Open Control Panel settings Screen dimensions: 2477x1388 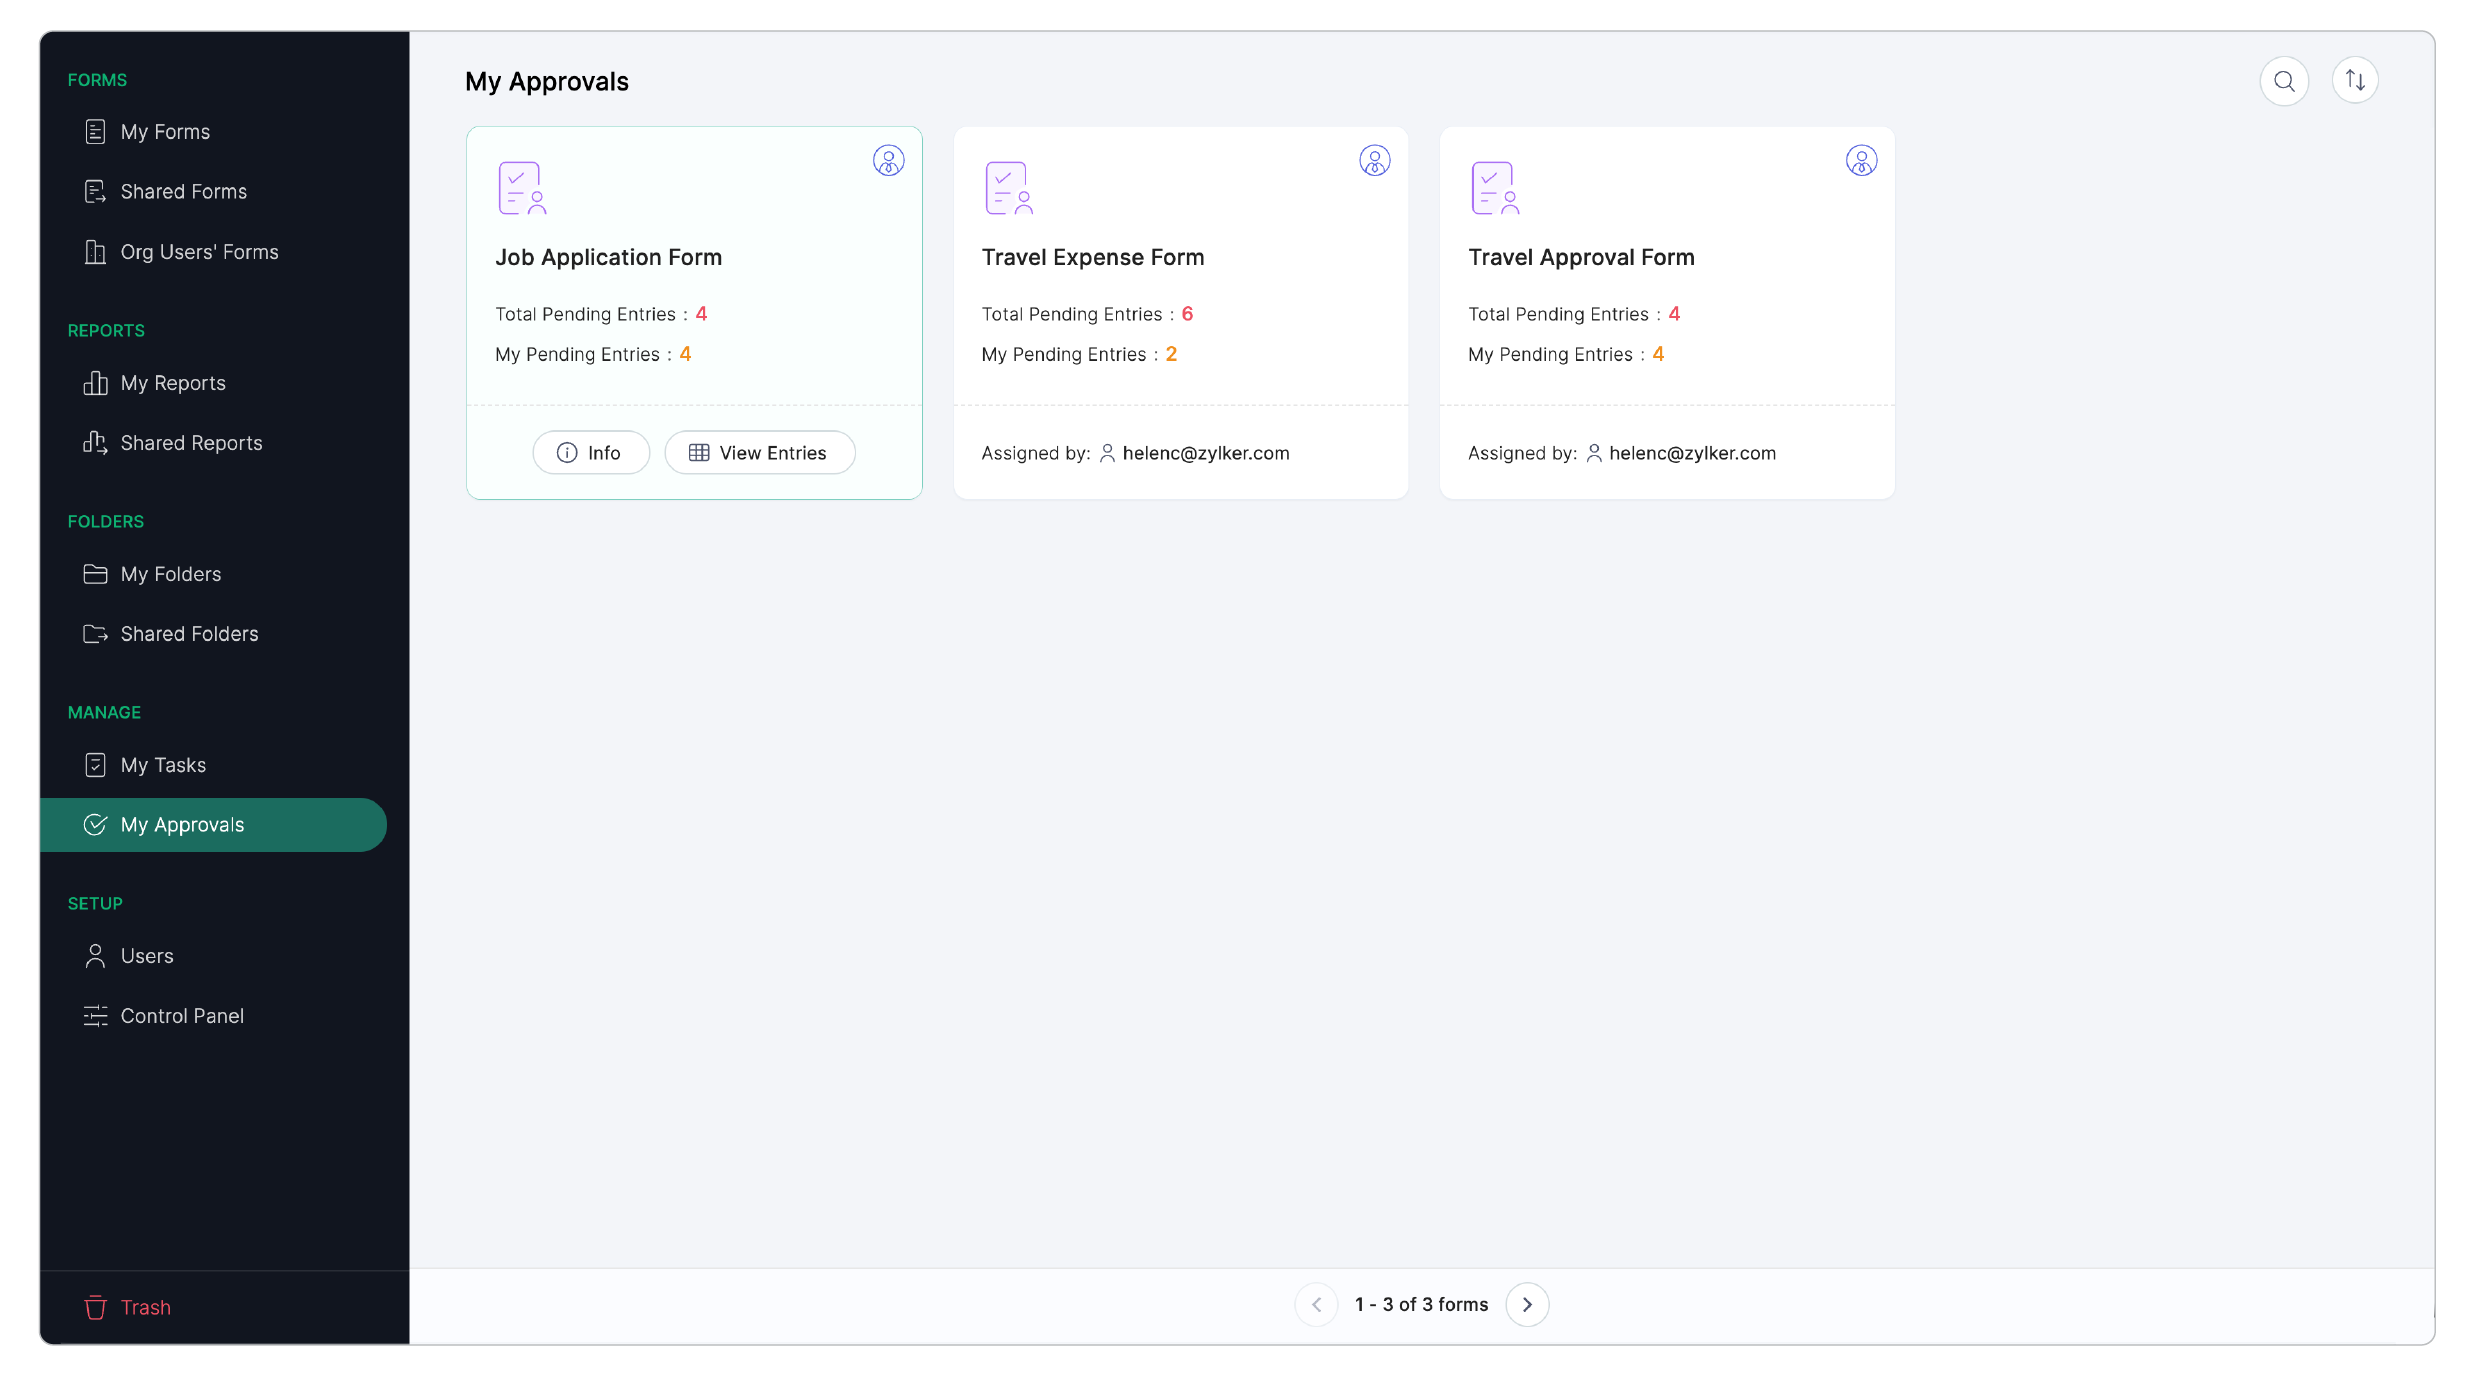[181, 1016]
